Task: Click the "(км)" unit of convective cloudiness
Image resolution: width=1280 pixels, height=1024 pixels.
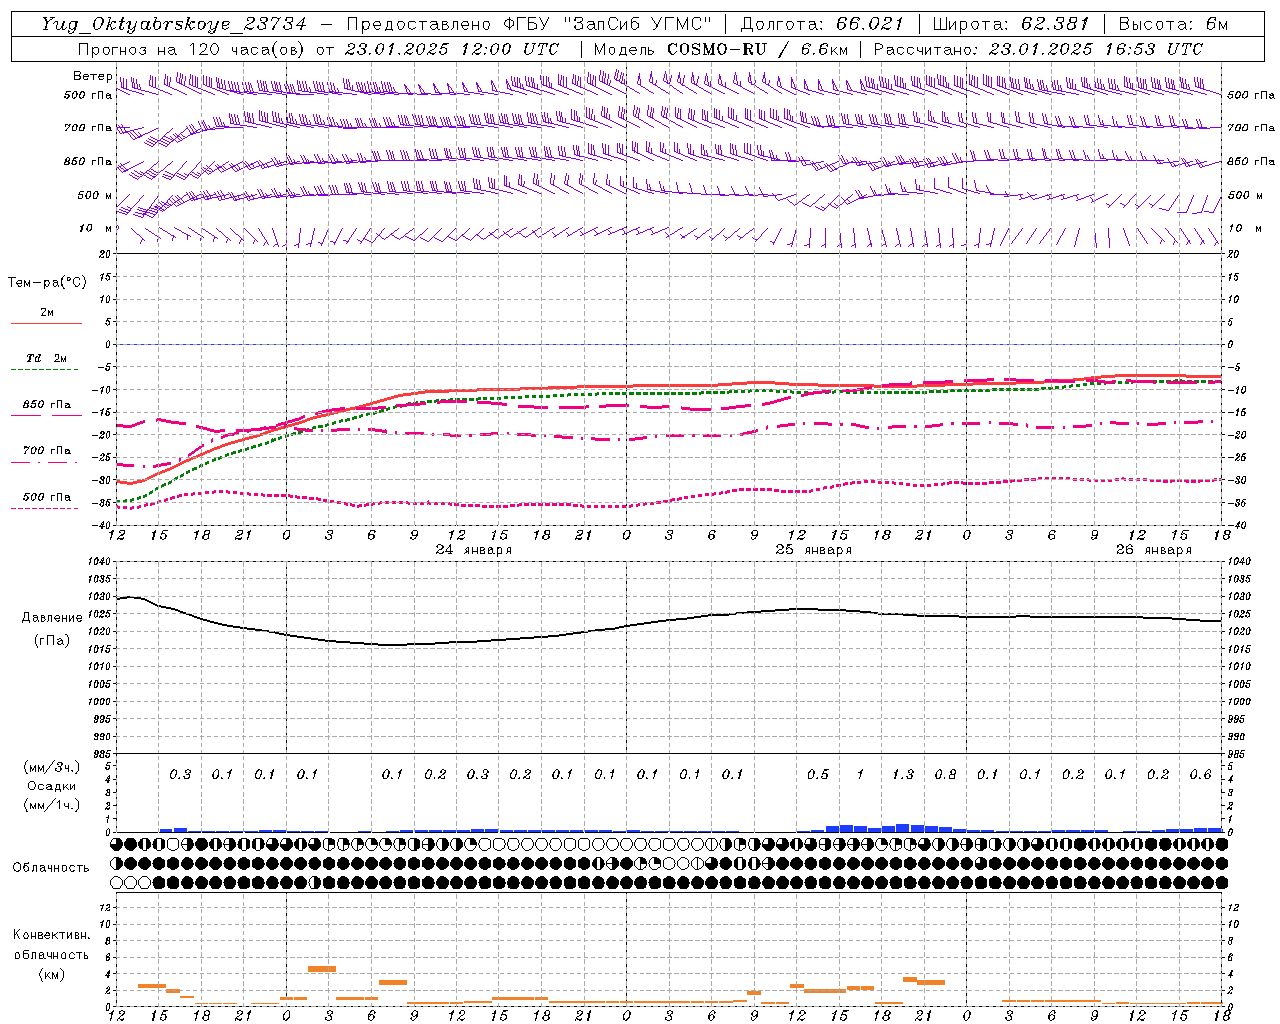Action: point(51,973)
